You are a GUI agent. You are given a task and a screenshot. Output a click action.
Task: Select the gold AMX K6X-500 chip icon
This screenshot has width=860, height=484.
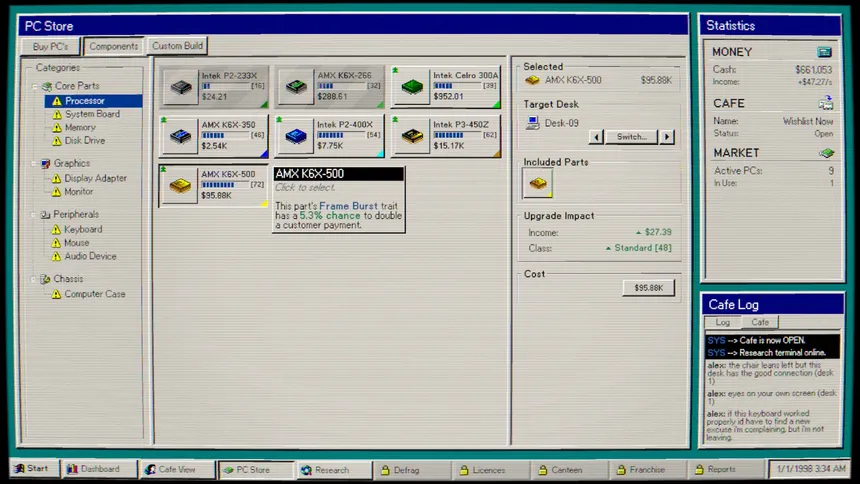pyautogui.click(x=180, y=185)
